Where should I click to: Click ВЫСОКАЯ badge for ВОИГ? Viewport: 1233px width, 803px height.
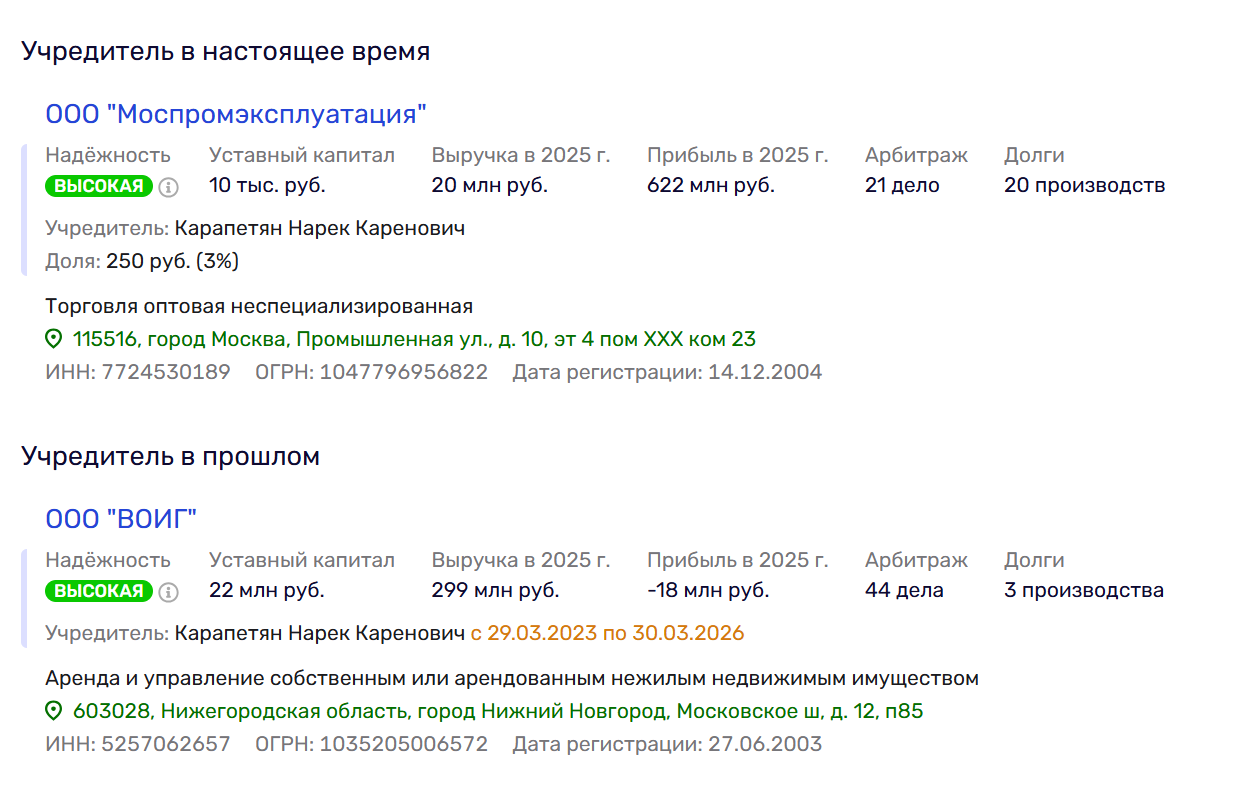pyautogui.click(x=99, y=591)
